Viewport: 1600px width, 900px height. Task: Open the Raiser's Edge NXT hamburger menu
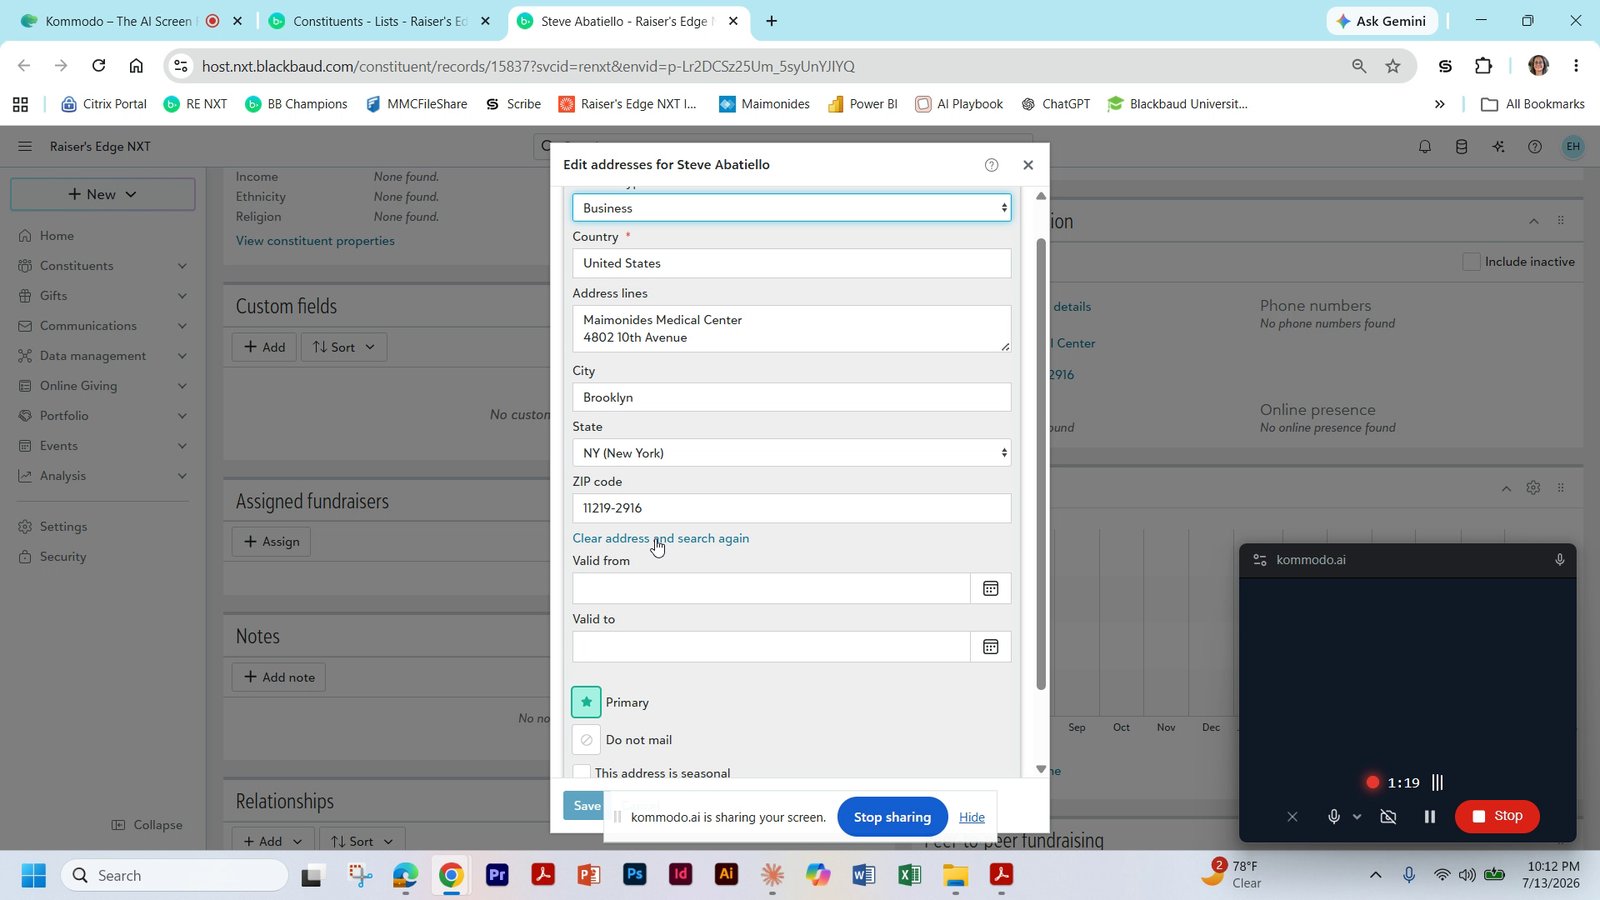point(25,146)
